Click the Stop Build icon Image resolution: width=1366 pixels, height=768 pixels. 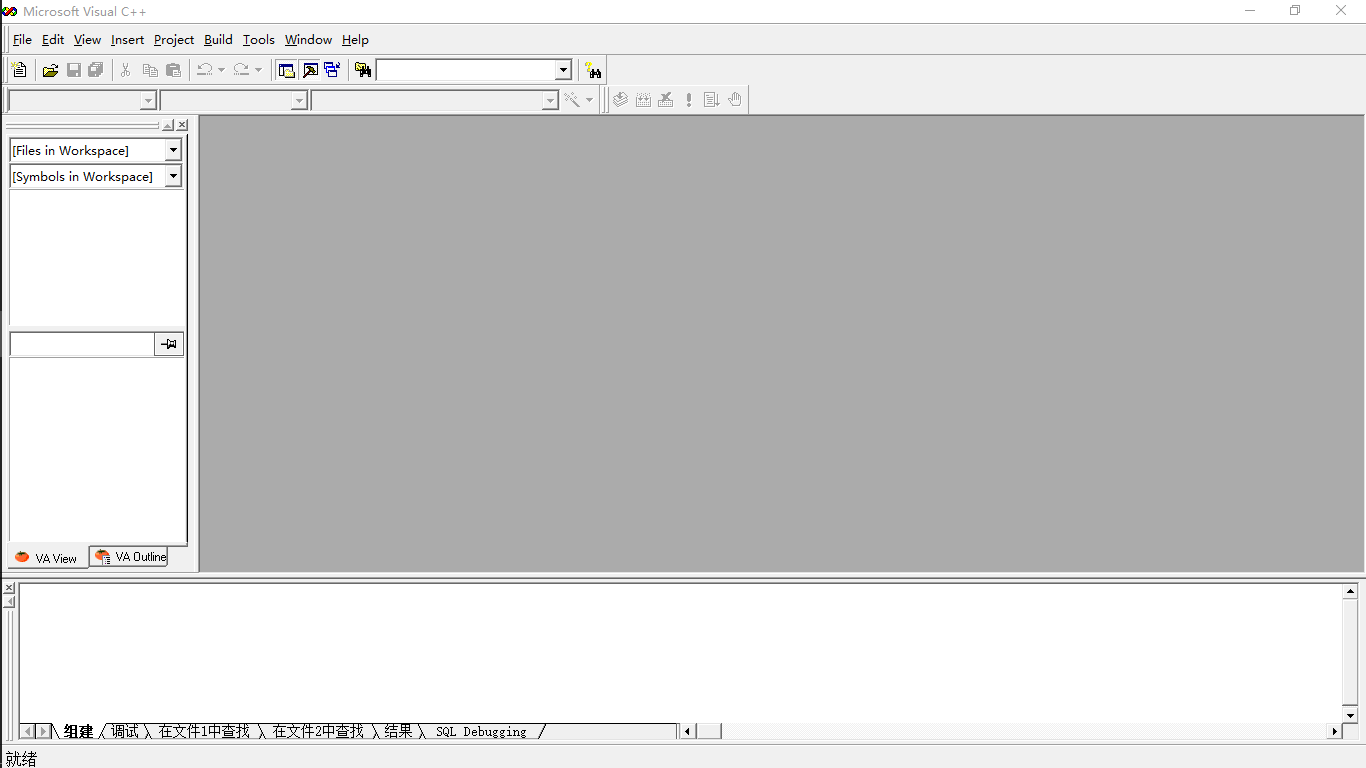[x=666, y=100]
